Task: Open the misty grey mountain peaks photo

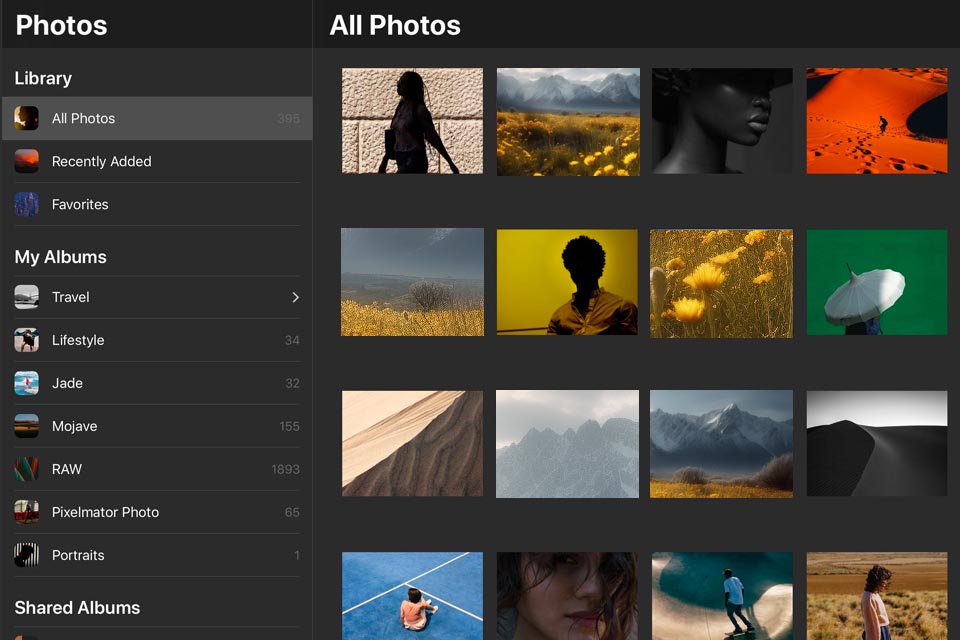Action: click(567, 444)
